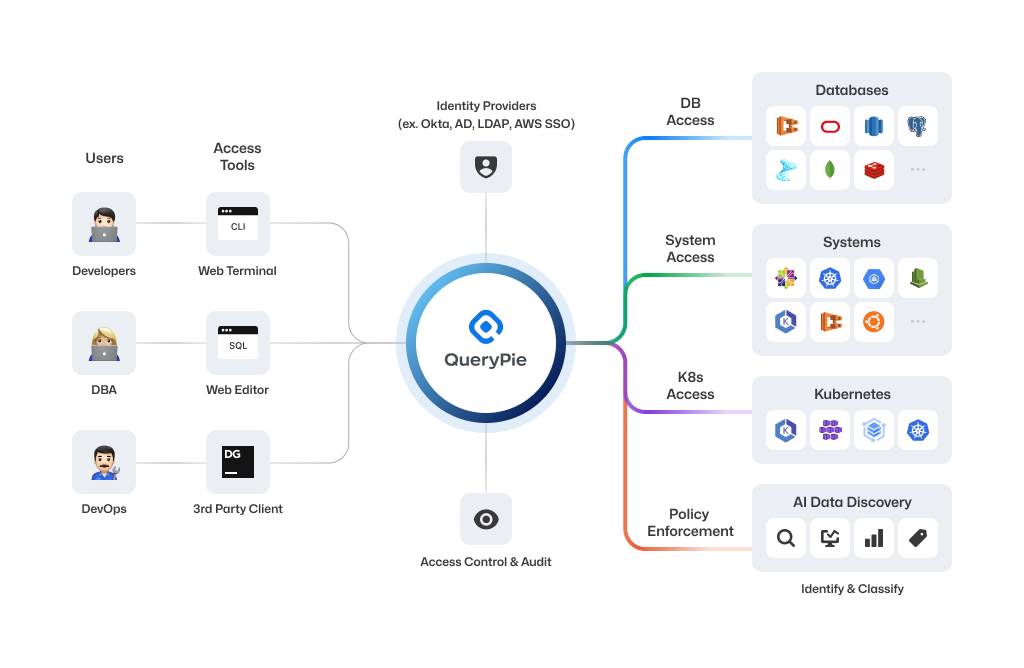1024x668 pixels.
Task: Click the magnifier icon in AI Data Discovery
Action: [x=786, y=538]
